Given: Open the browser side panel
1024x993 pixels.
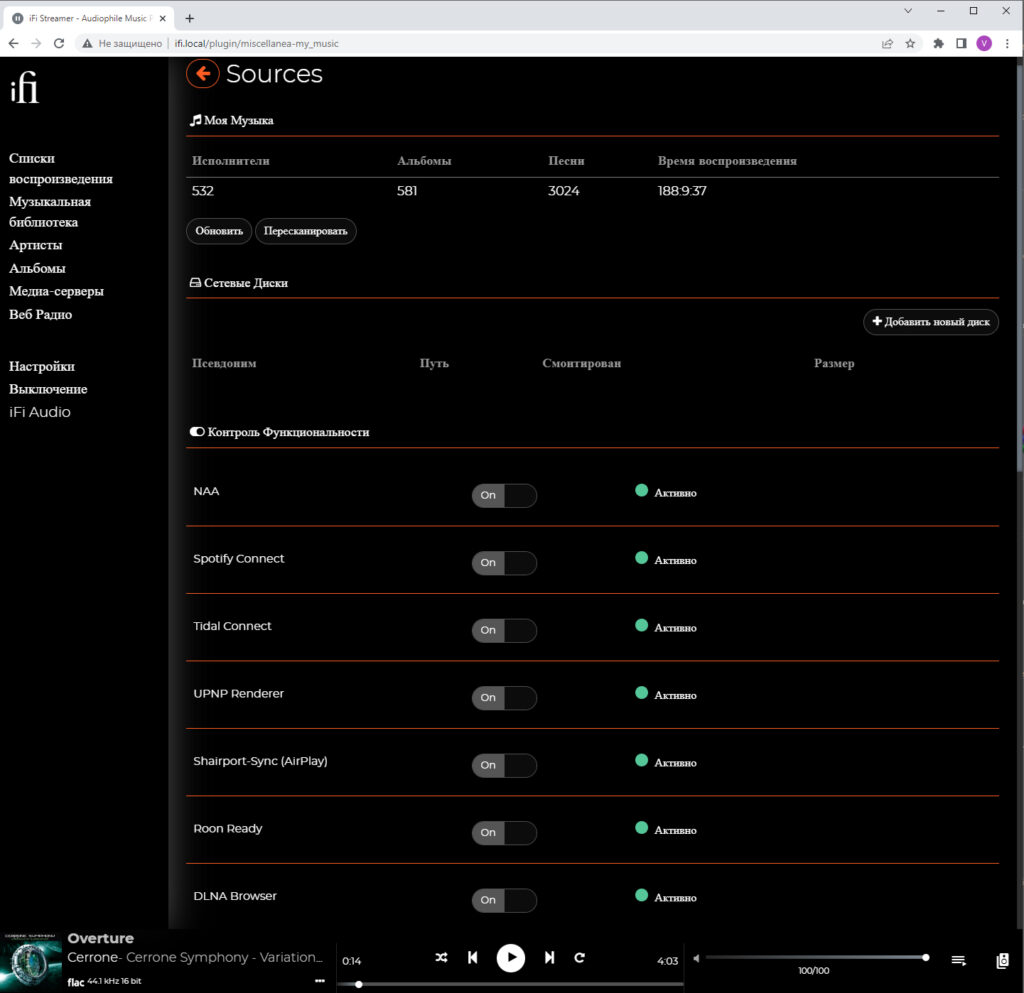Looking at the screenshot, I should pos(961,44).
